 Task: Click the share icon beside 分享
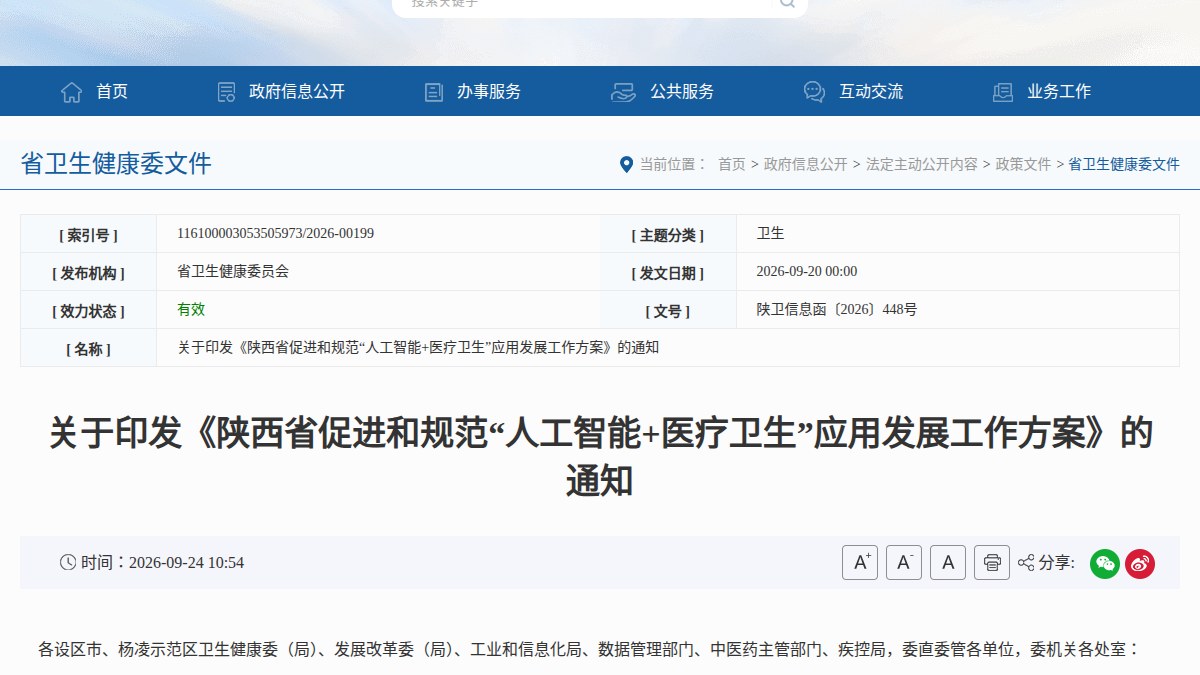coord(1026,563)
